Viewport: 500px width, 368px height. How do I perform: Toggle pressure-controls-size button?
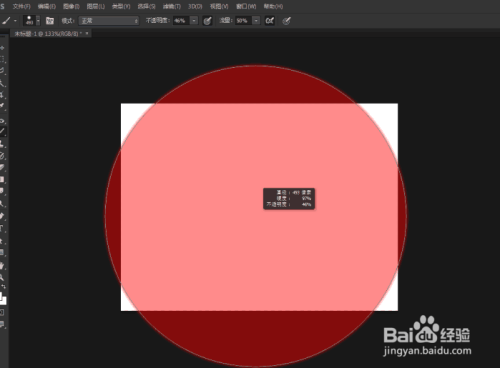(x=287, y=21)
